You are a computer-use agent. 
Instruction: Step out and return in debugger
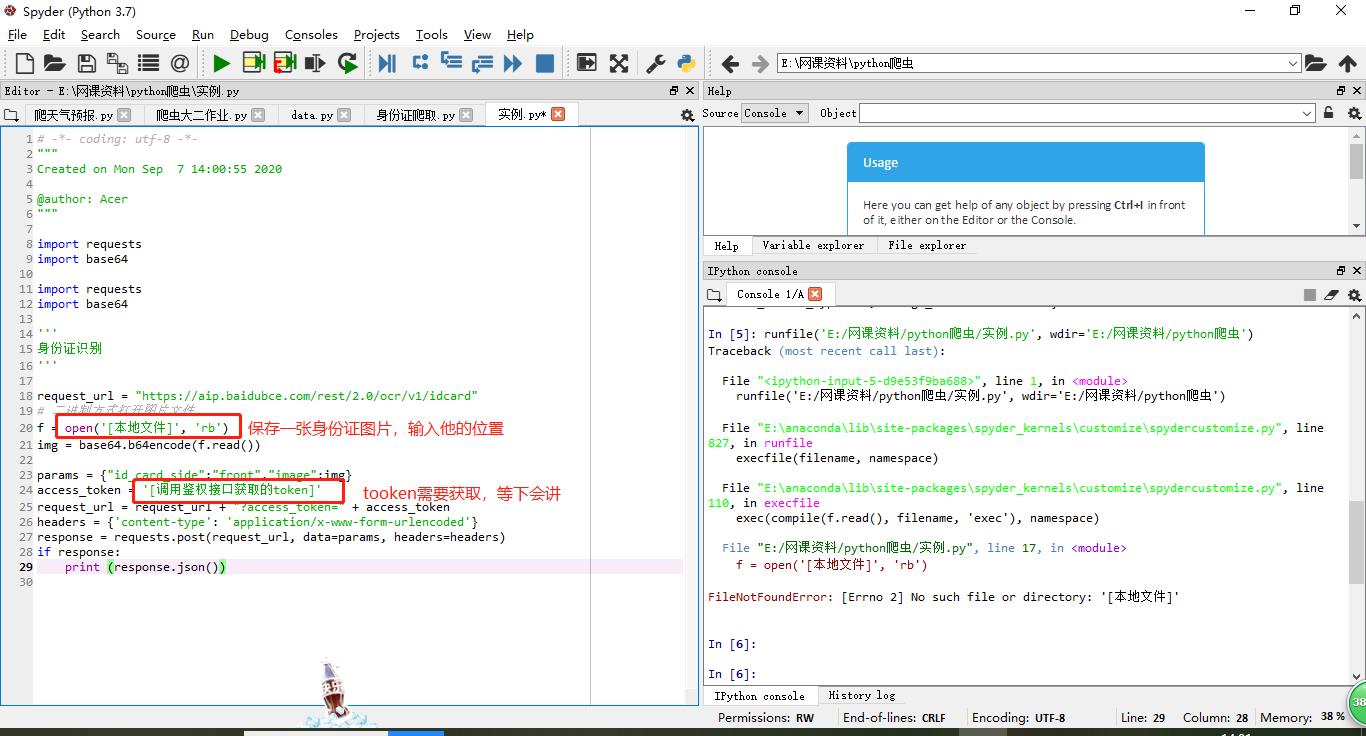482,63
